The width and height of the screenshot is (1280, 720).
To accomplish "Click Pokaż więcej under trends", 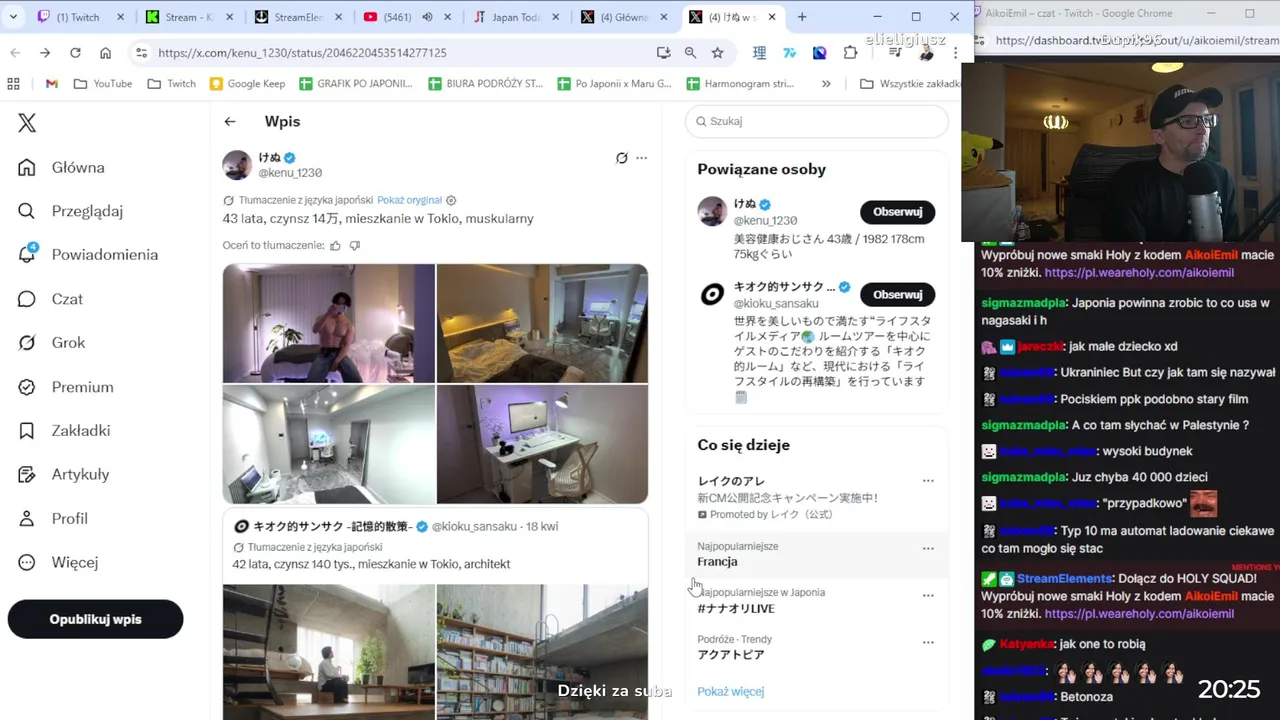I will (730, 691).
